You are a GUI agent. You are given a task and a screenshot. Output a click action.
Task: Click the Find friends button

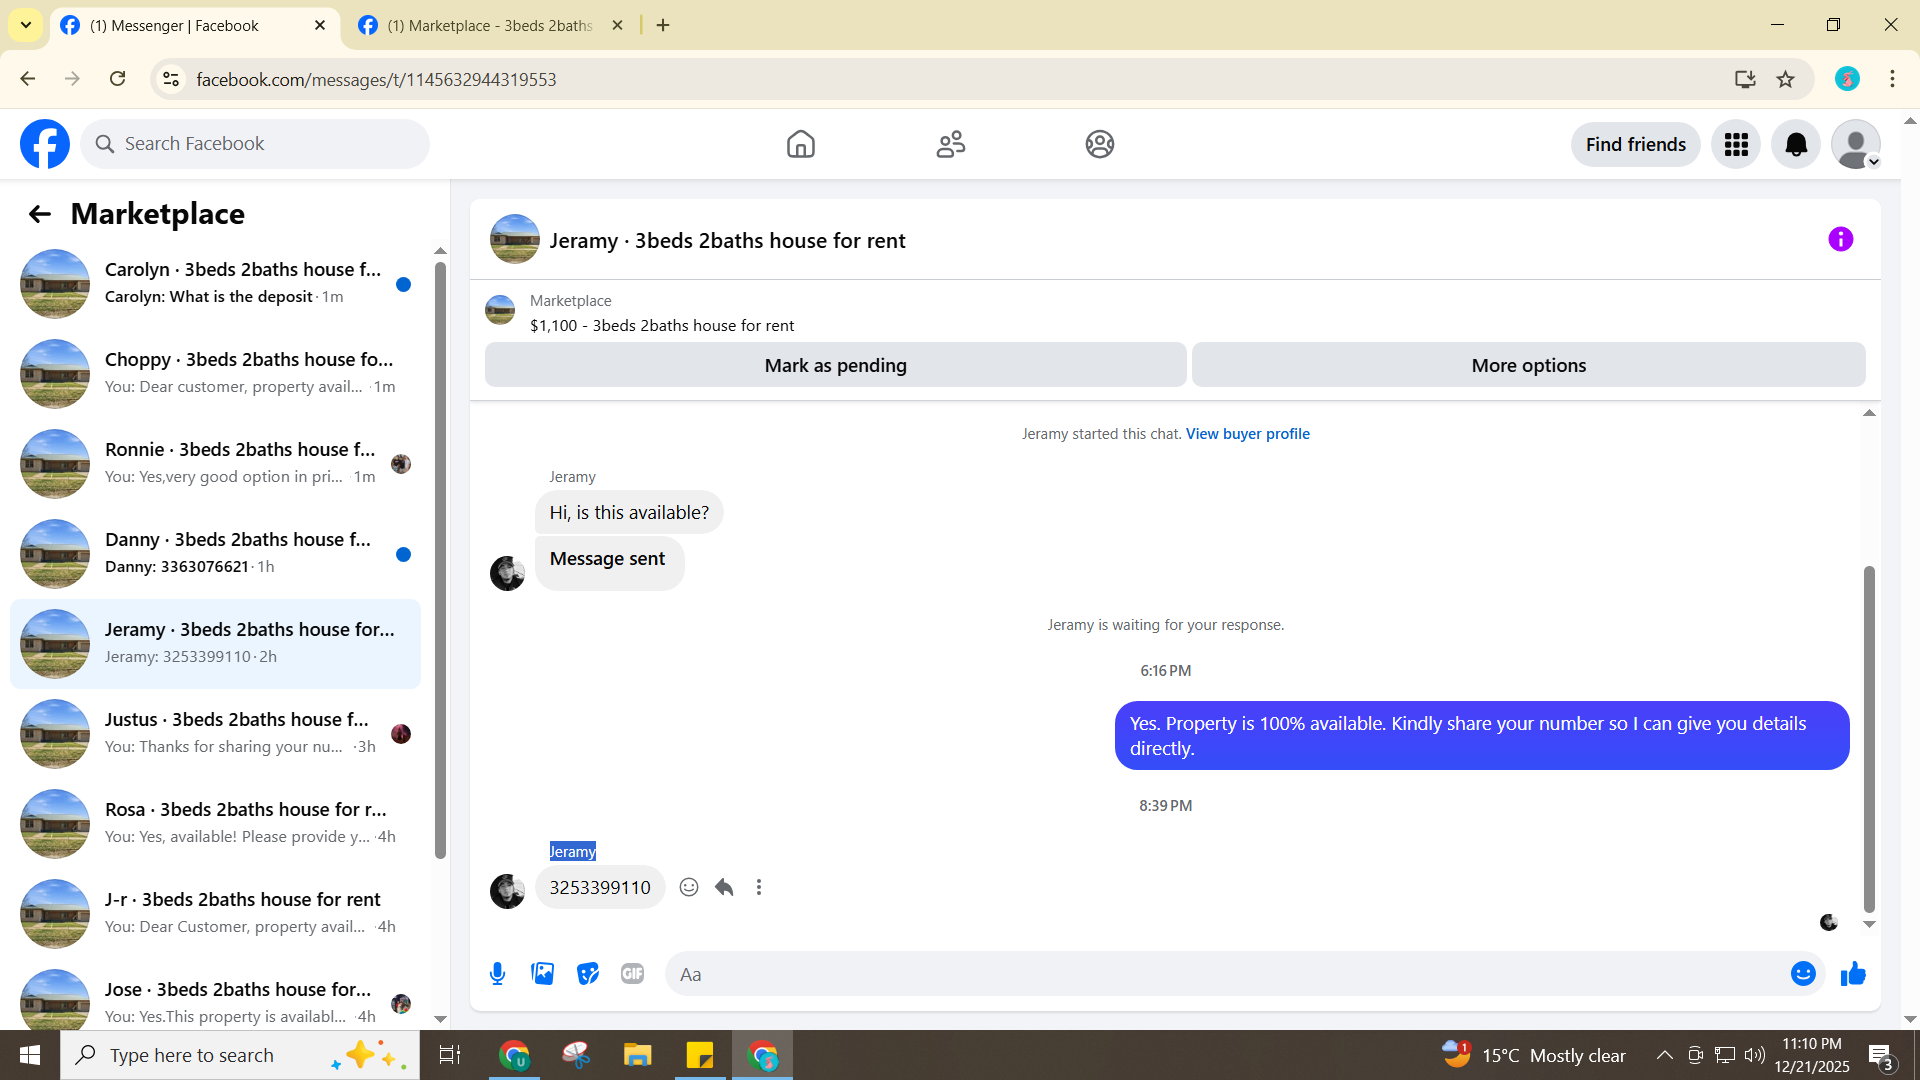pos(1636,145)
